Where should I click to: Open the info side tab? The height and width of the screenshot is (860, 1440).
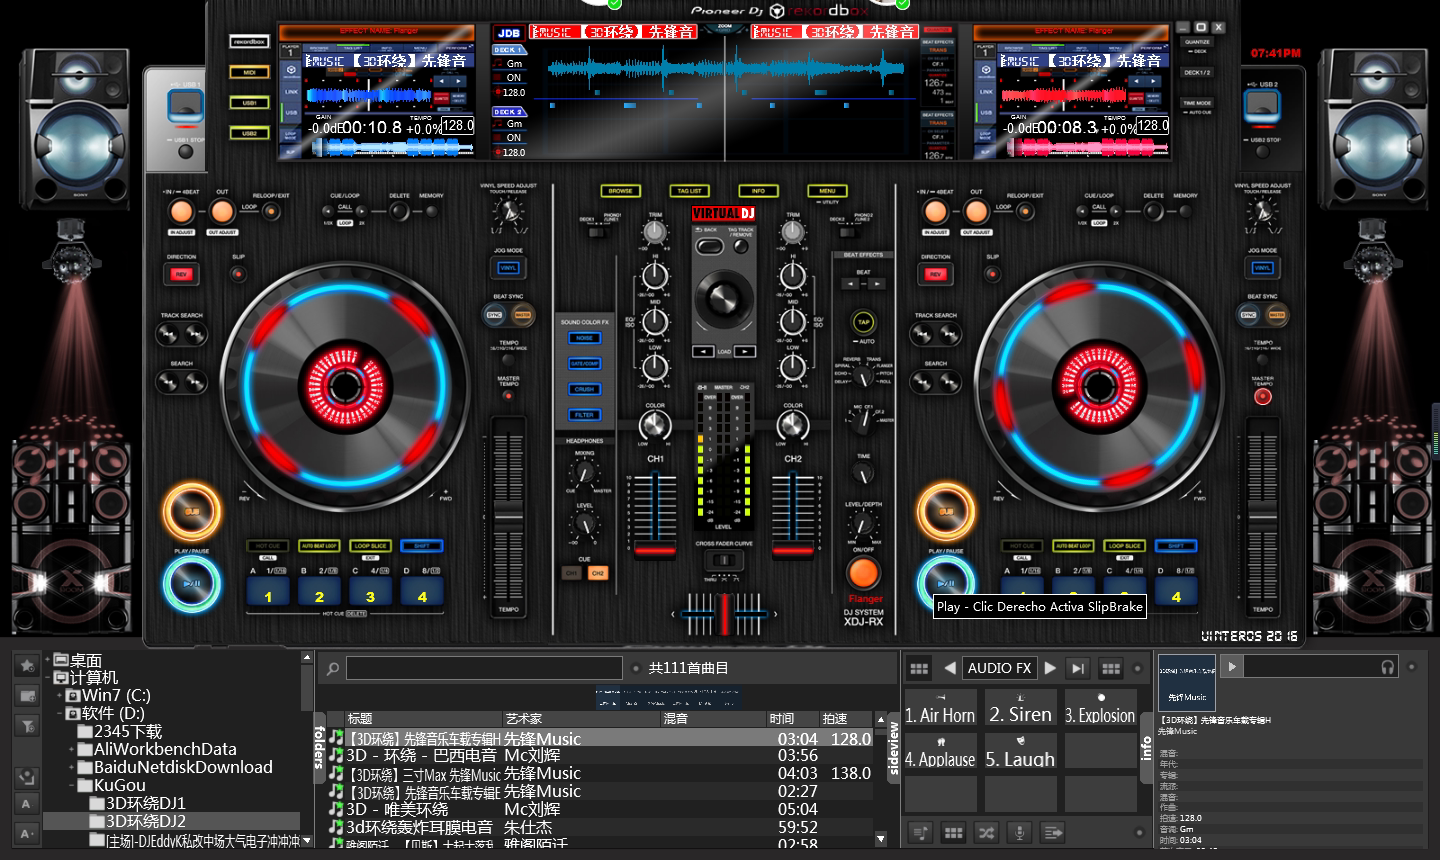pyautogui.click(x=1147, y=749)
